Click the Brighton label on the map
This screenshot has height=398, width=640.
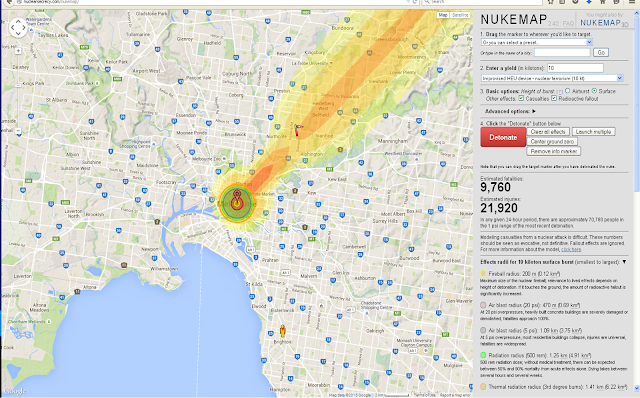click(x=282, y=342)
